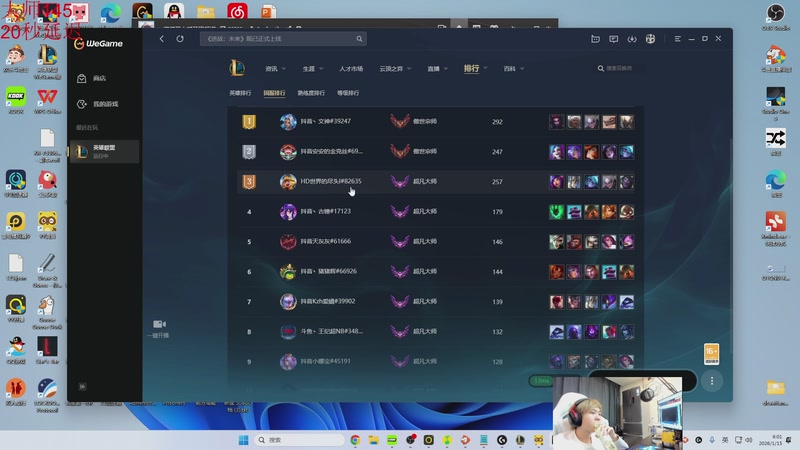Click the top WeGame search input field
Image resolution: width=800 pixels, height=450 pixels.
pos(283,39)
